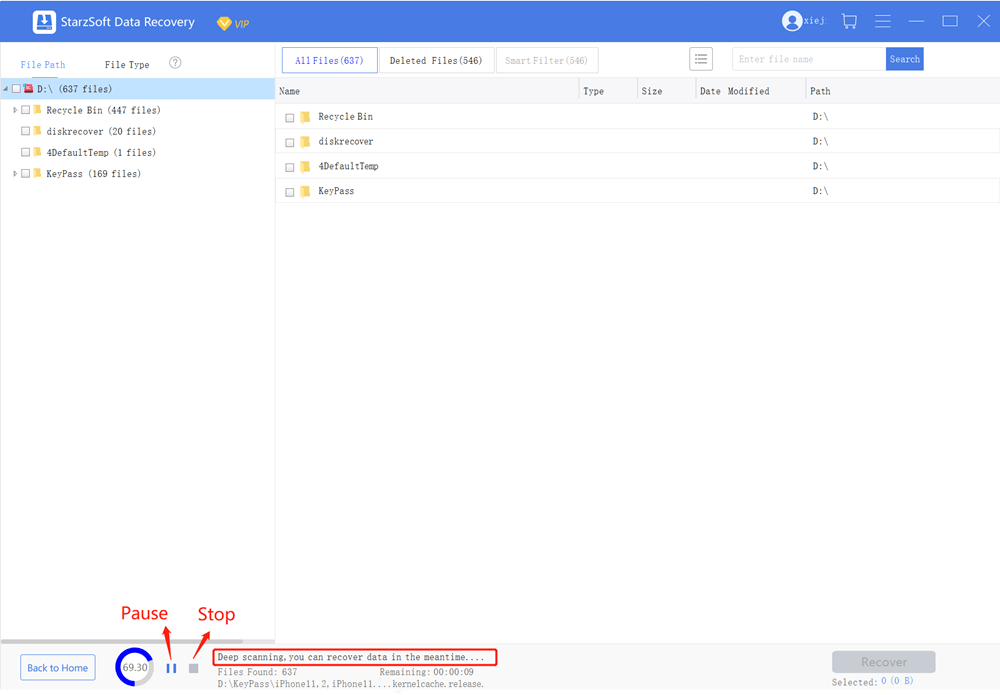Open the hamburger menu icon
This screenshot has width=1000, height=695.
click(883, 21)
